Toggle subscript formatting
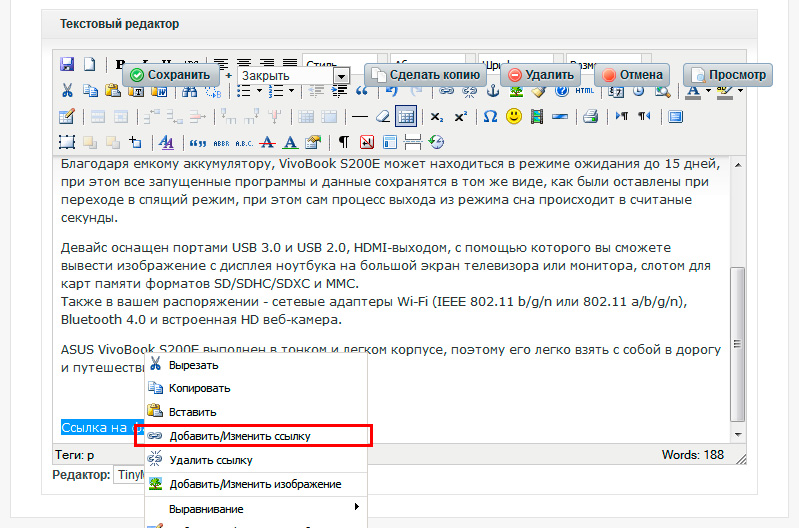The image size is (799, 528). pos(437,116)
